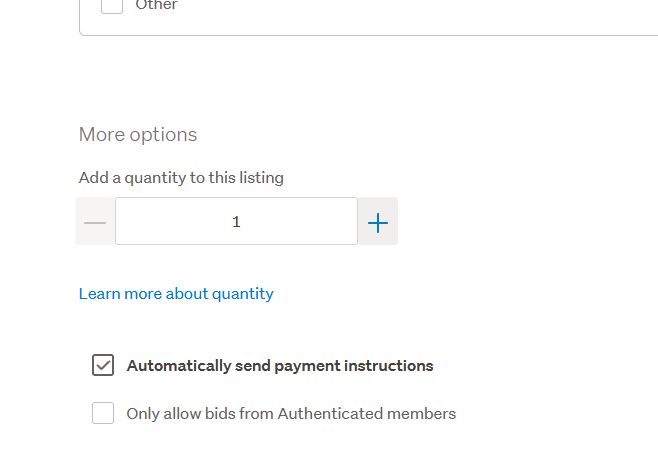Follow the blue quantity help link
Screen dimensions: 658x459
click(176, 293)
